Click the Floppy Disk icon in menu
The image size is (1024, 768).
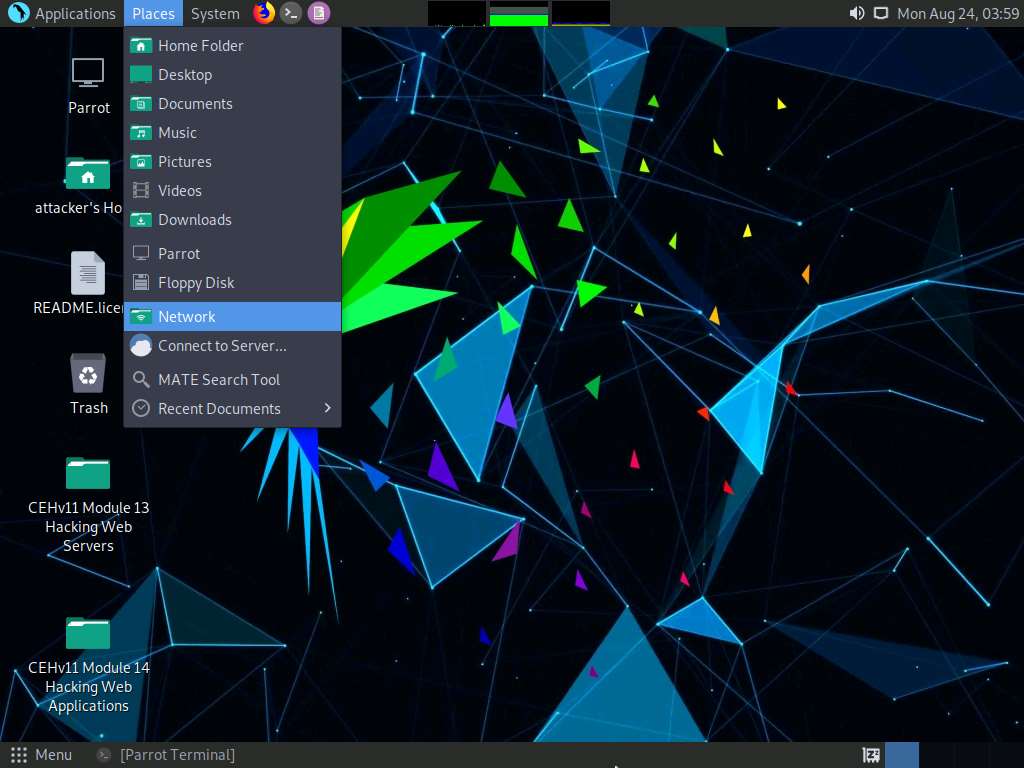tap(140, 282)
